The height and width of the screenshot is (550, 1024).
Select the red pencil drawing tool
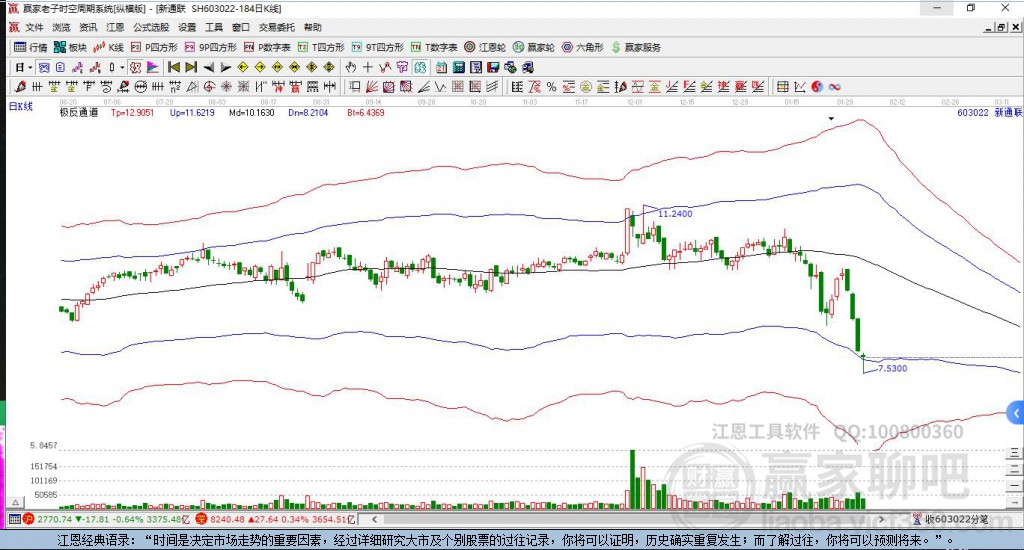tap(20, 86)
